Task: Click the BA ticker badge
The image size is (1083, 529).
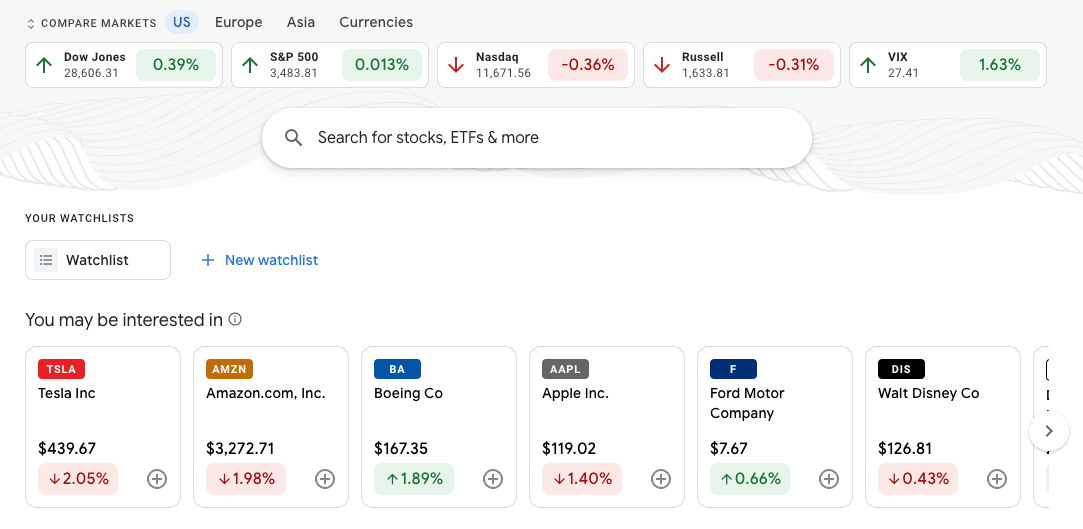Action: [397, 369]
